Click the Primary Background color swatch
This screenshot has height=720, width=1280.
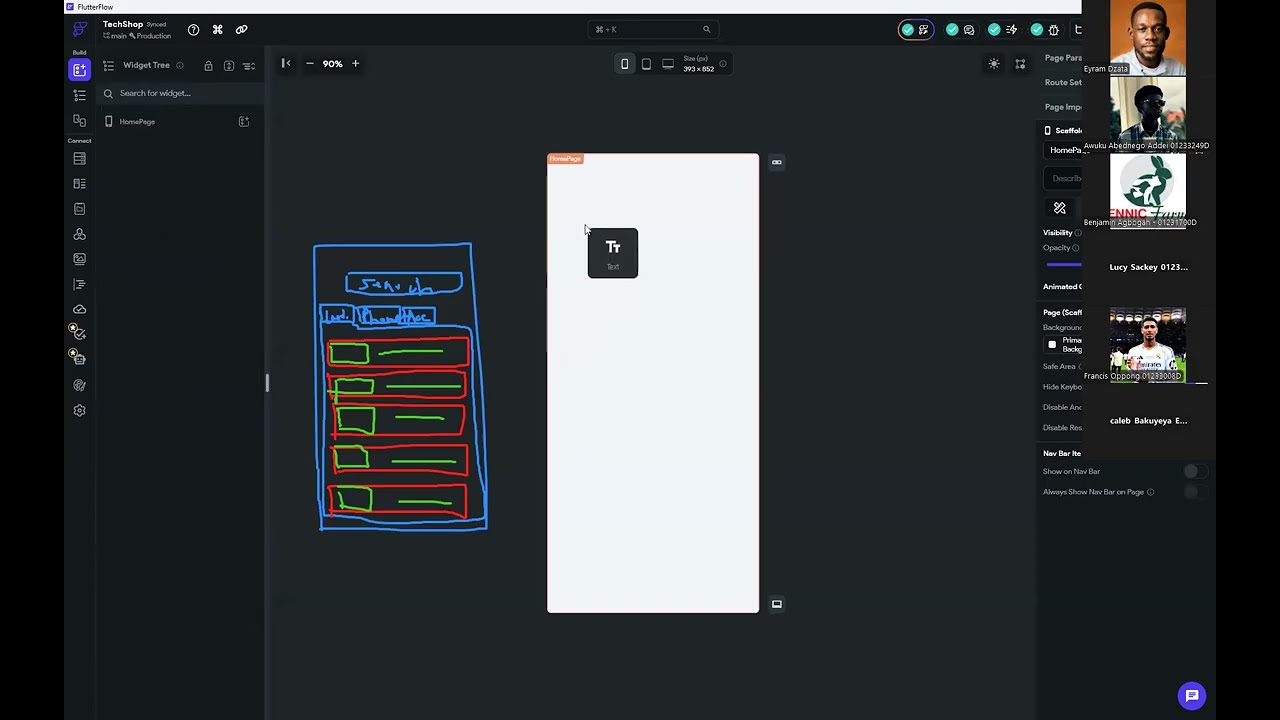pyautogui.click(x=1052, y=345)
